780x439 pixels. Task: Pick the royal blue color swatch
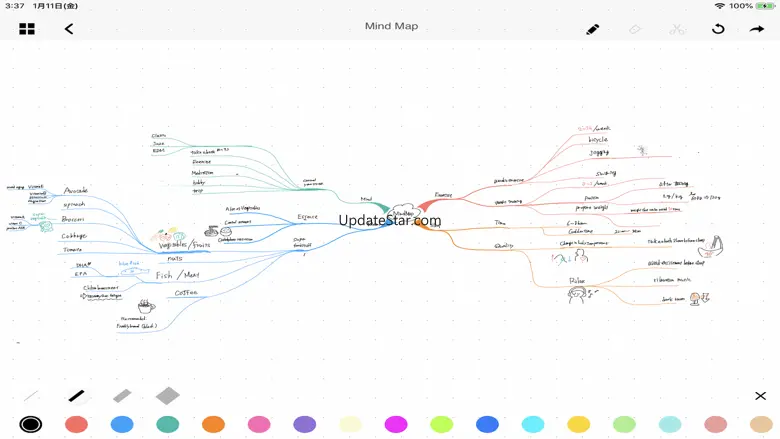(x=488, y=424)
